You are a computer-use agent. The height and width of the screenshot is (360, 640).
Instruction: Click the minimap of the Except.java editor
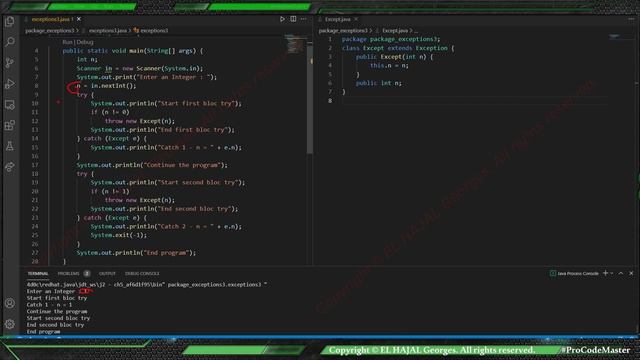pyautogui.click(x=614, y=36)
